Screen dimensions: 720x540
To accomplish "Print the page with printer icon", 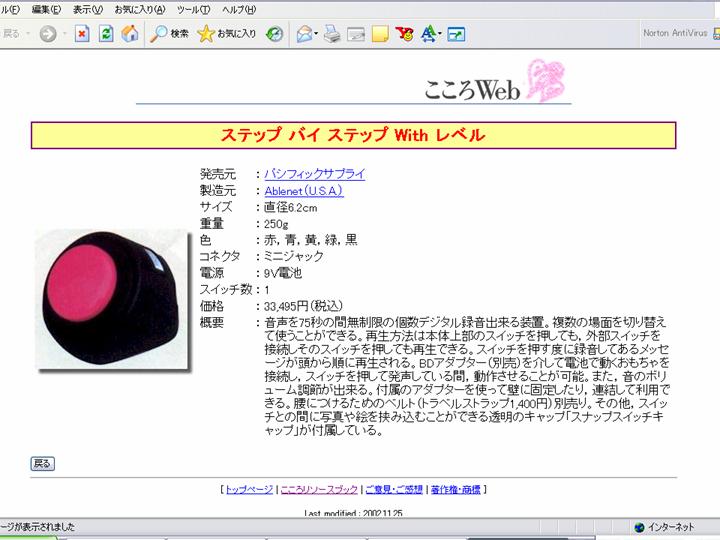I will (x=332, y=34).
